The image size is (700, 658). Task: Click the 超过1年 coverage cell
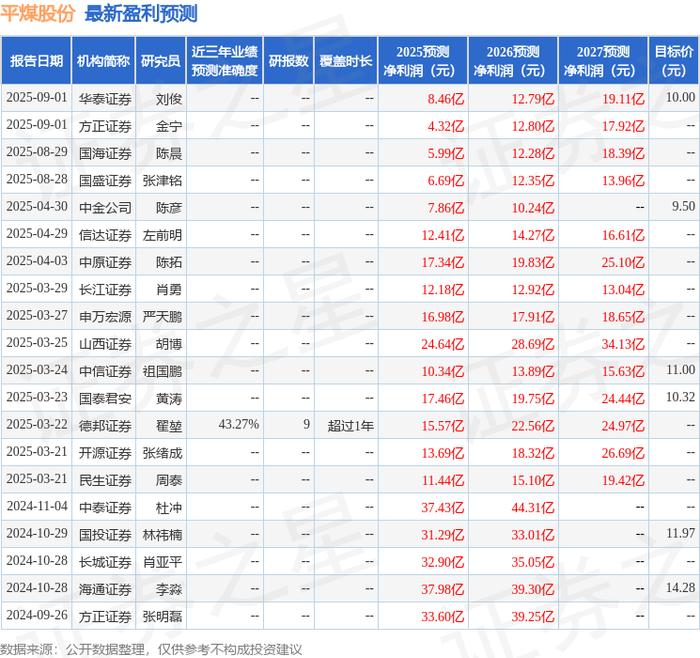click(x=350, y=426)
